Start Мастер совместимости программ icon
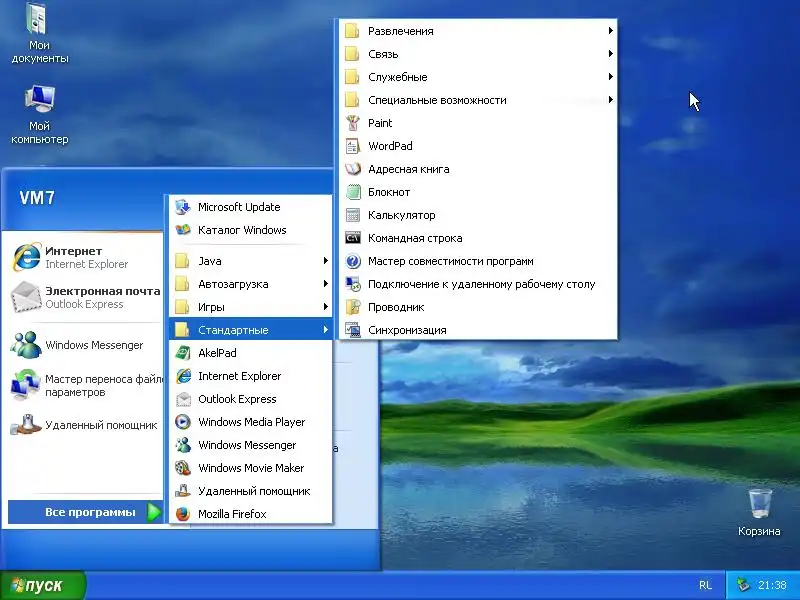The width and height of the screenshot is (800, 600). tap(353, 261)
